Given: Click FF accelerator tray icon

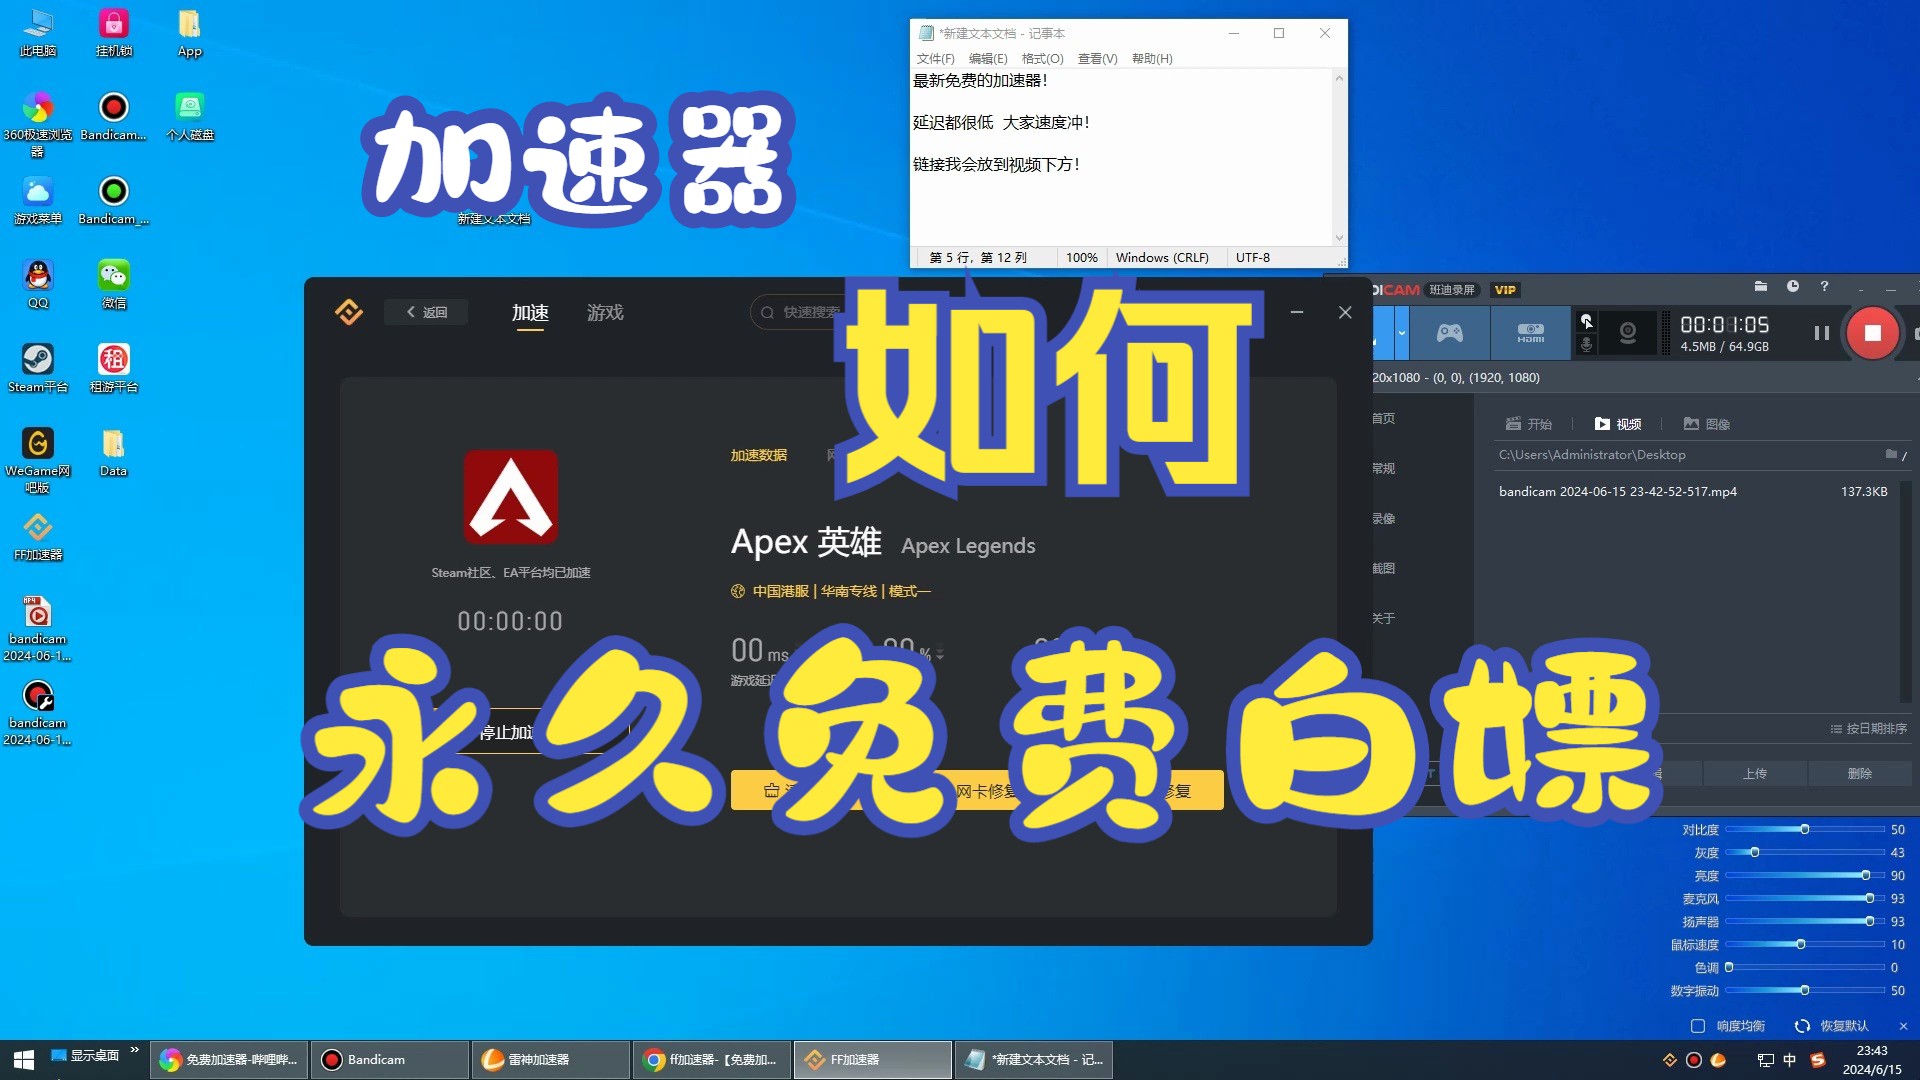Looking at the screenshot, I should pyautogui.click(x=1669, y=1059).
